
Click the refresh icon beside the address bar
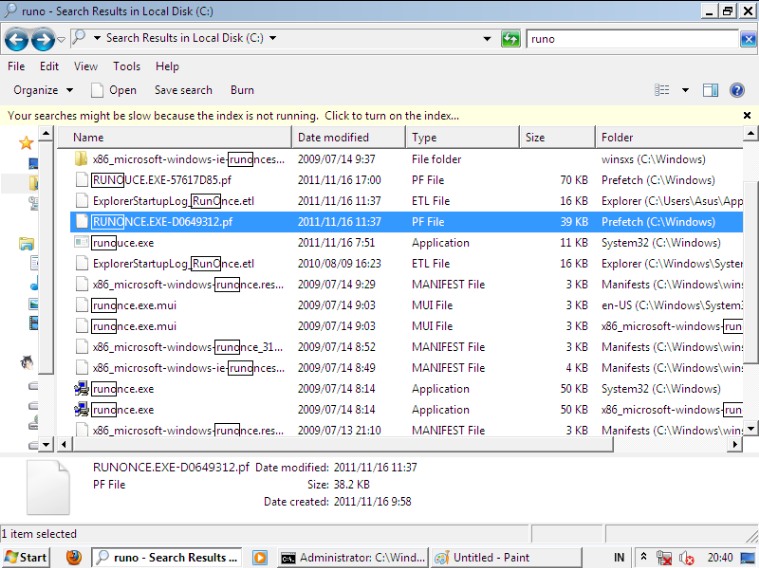[510, 39]
